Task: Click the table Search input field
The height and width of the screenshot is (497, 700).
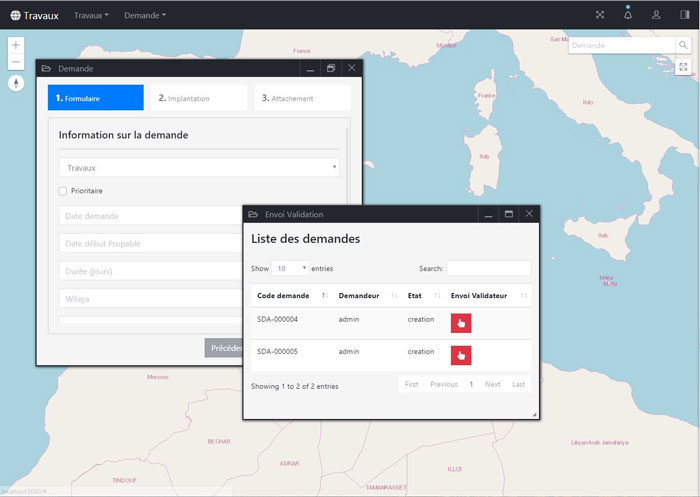Action: click(x=488, y=269)
